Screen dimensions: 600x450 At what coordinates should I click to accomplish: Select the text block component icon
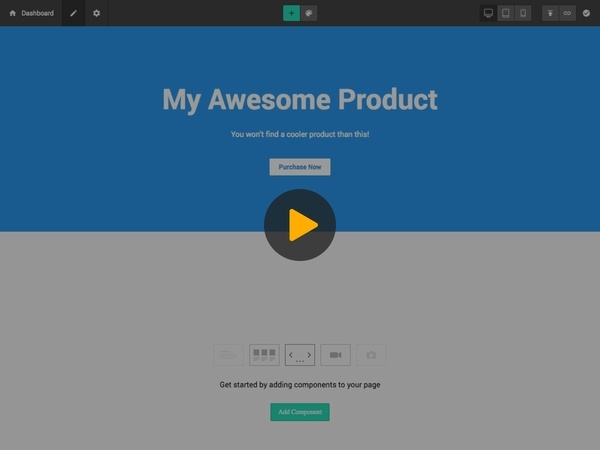click(228, 355)
